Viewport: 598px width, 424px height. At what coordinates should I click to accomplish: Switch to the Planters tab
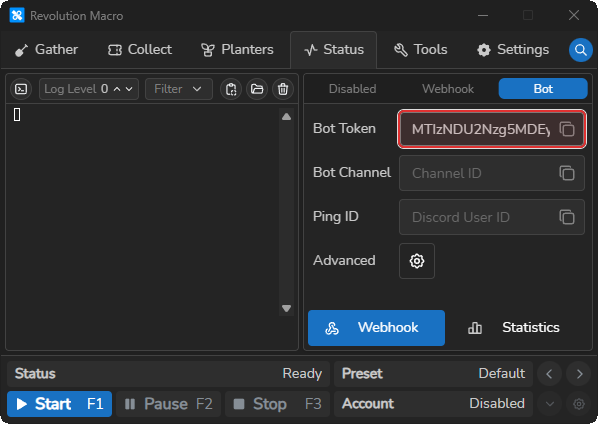click(x=237, y=50)
